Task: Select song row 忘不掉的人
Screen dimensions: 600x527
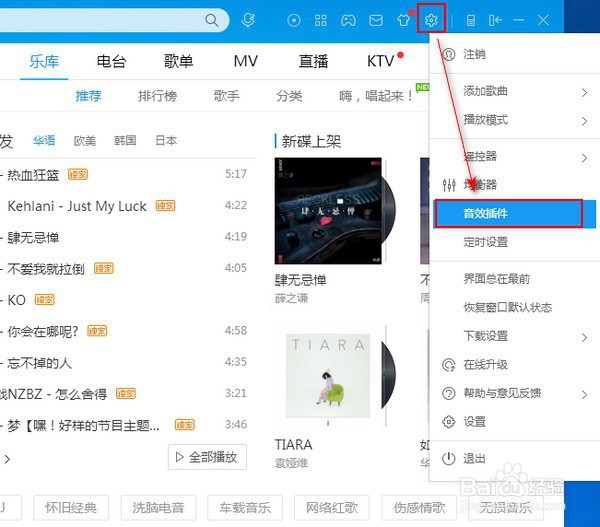Action: (125, 362)
